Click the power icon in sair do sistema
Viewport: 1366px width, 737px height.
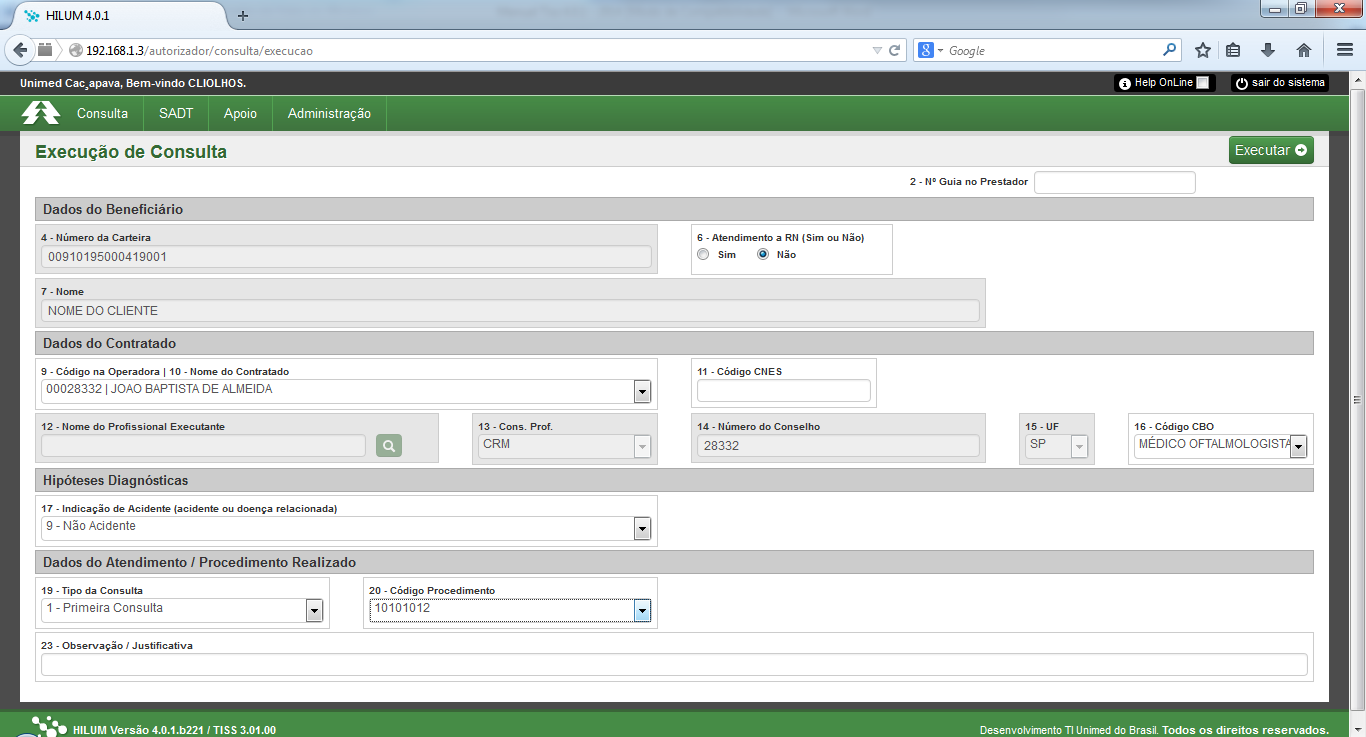click(x=1242, y=83)
